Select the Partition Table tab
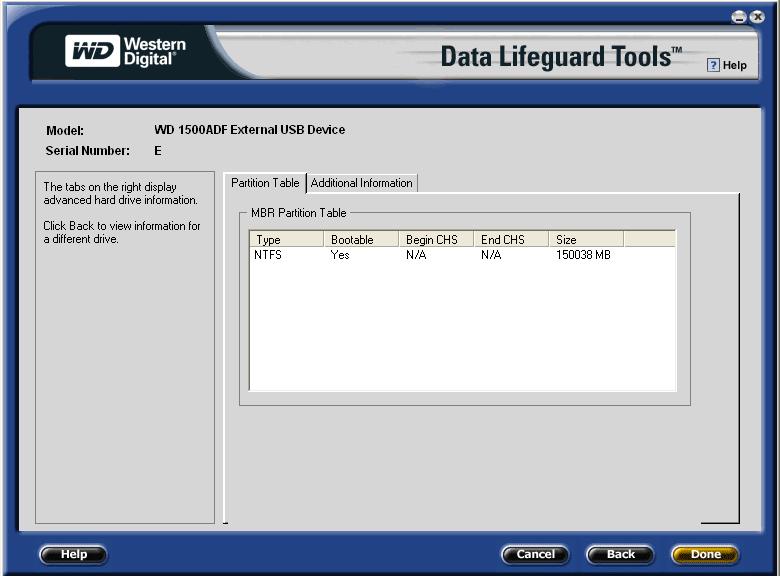The height and width of the screenshot is (576, 780). coord(265,183)
